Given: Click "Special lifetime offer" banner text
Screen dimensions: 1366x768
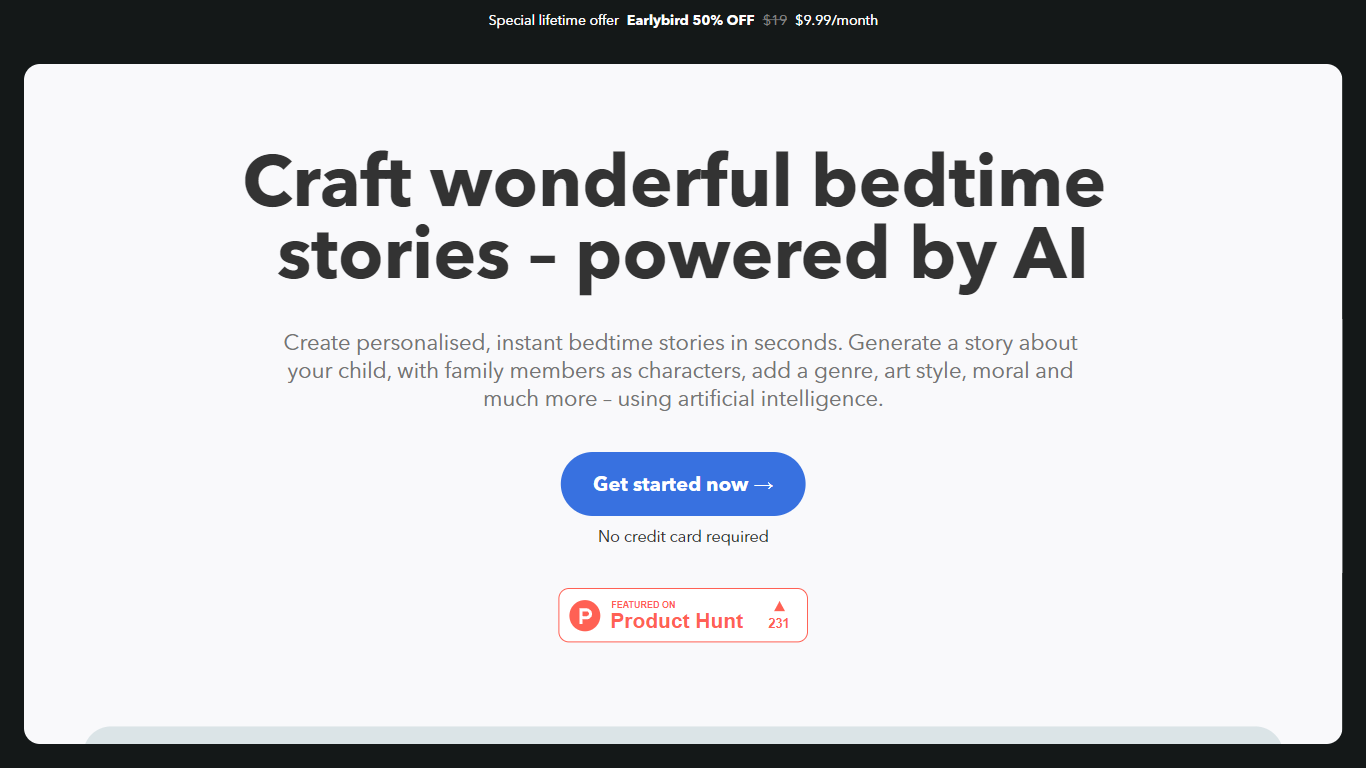Looking at the screenshot, I should (x=554, y=20).
